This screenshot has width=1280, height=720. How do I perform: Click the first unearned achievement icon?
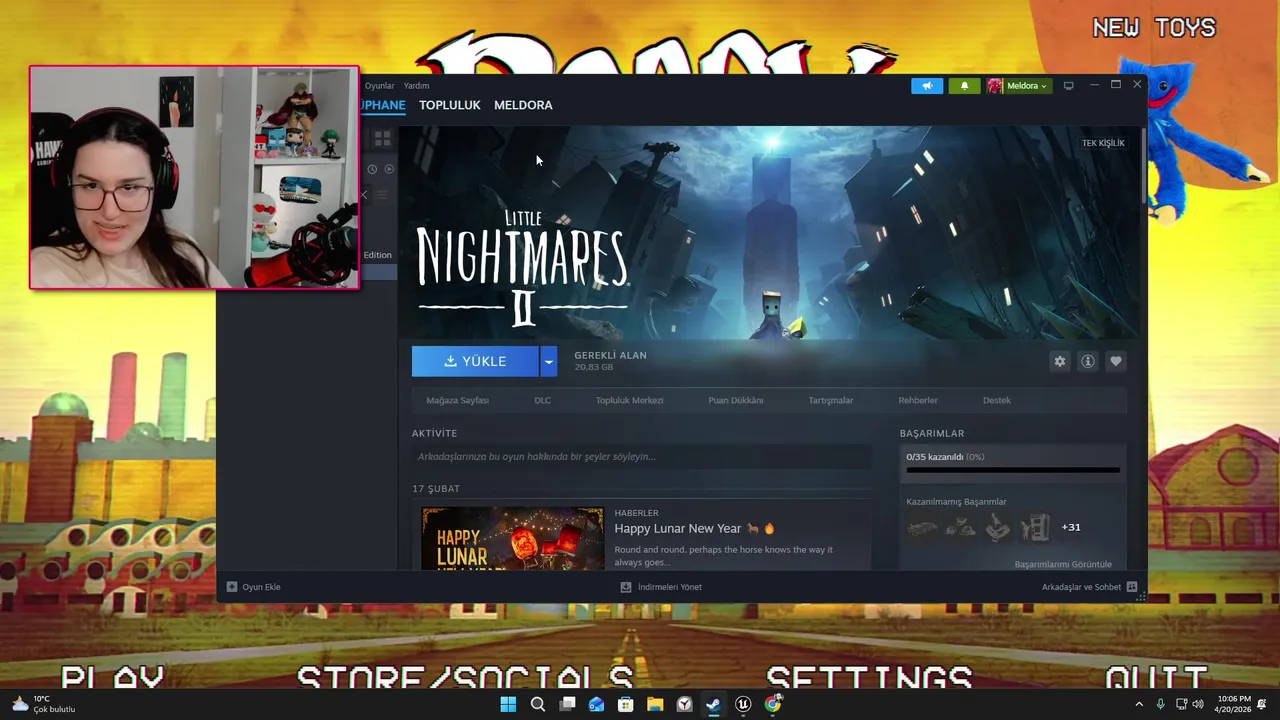click(922, 527)
